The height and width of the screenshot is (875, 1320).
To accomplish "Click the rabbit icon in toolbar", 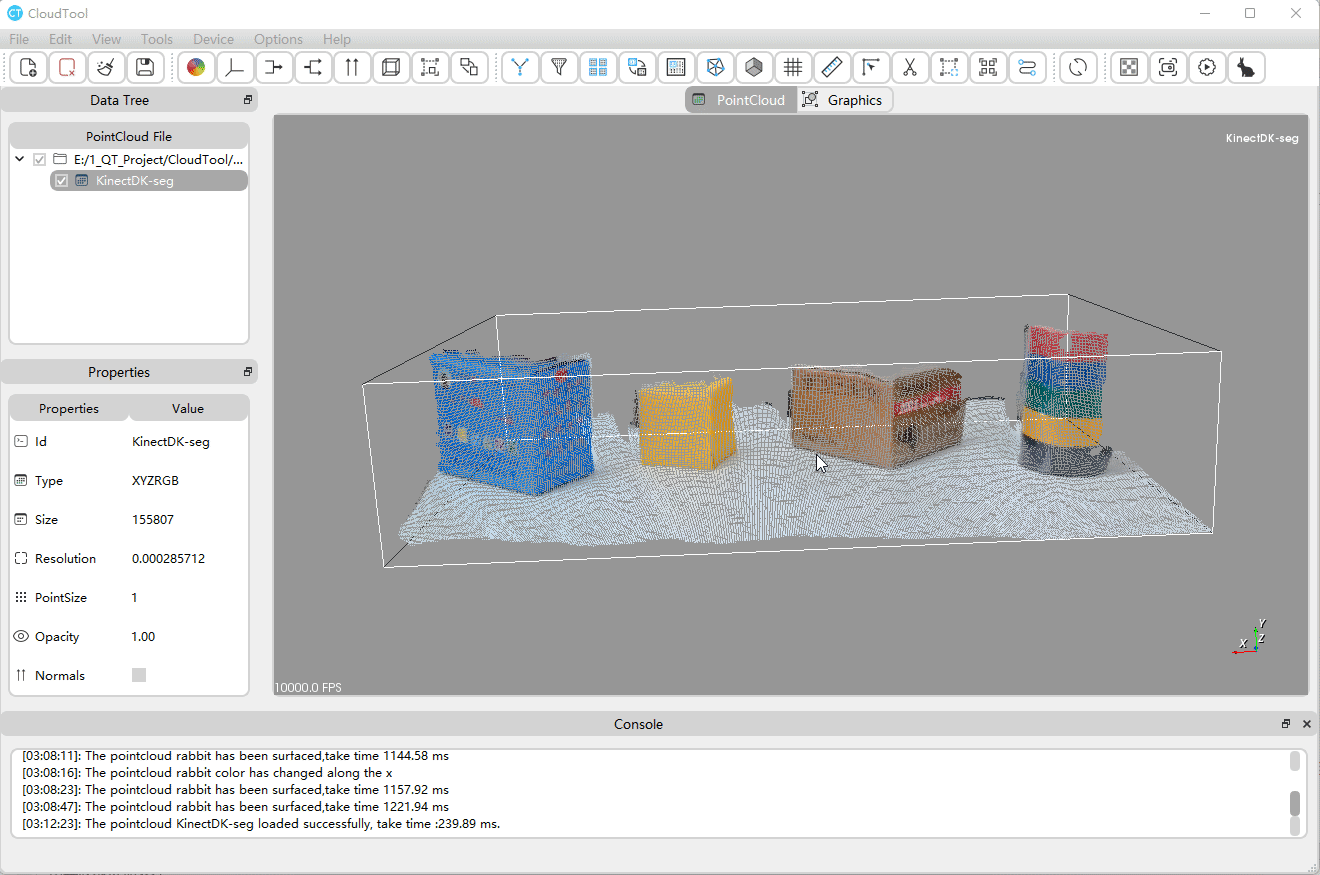I will (1246, 67).
